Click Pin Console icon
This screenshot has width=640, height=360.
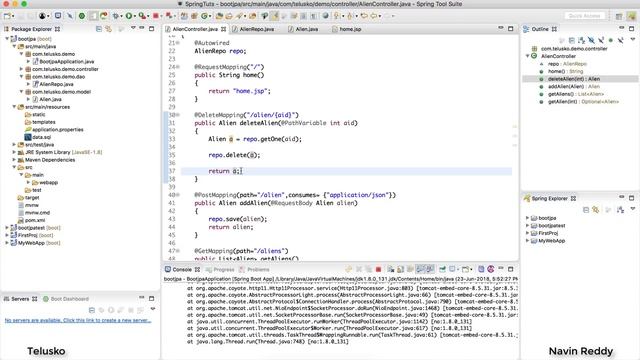[x=442, y=269]
